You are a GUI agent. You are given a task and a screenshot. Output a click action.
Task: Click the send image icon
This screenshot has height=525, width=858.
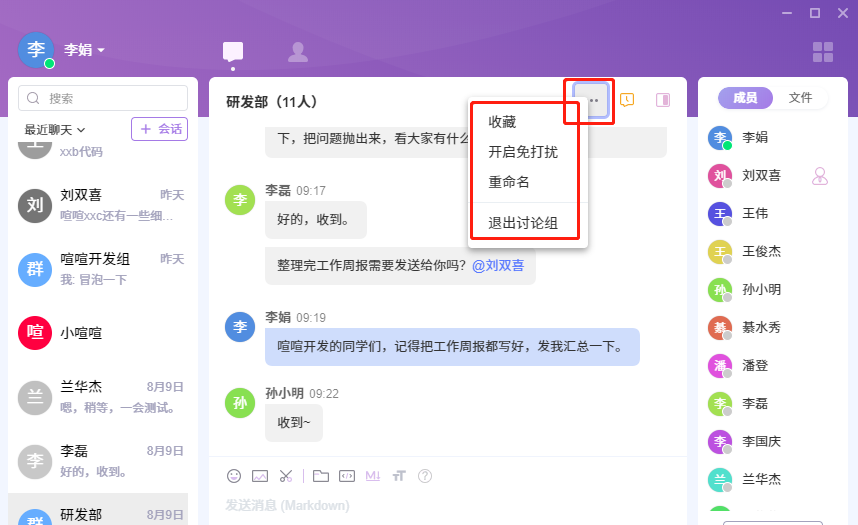pos(260,476)
